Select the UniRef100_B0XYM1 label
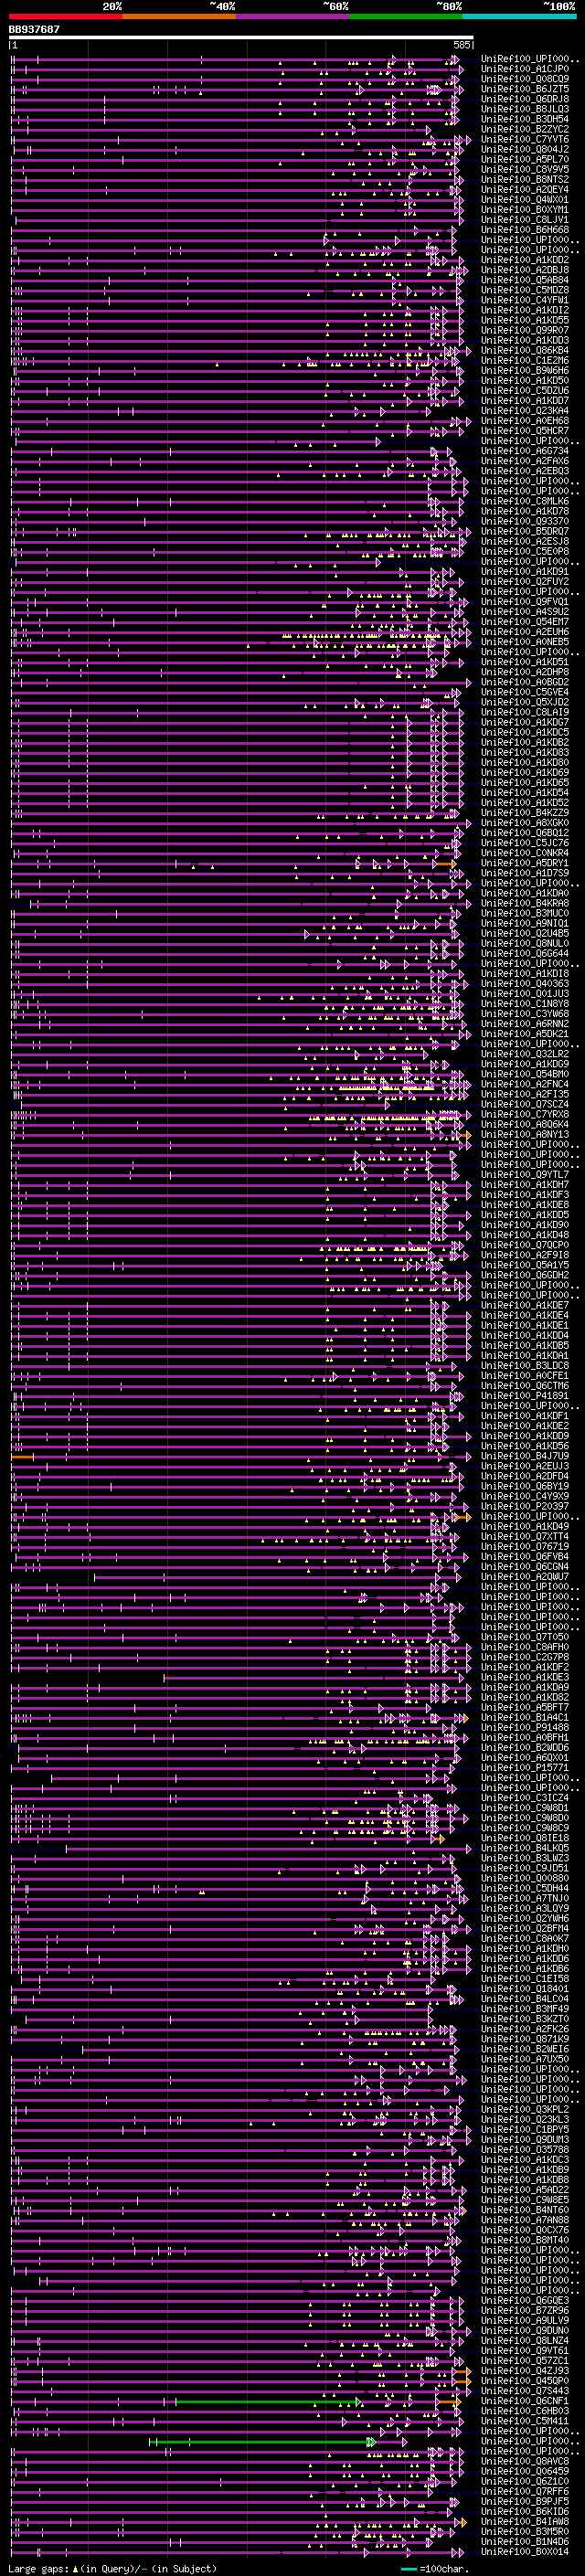Screen dimensions: 585x2576 click(x=525, y=209)
